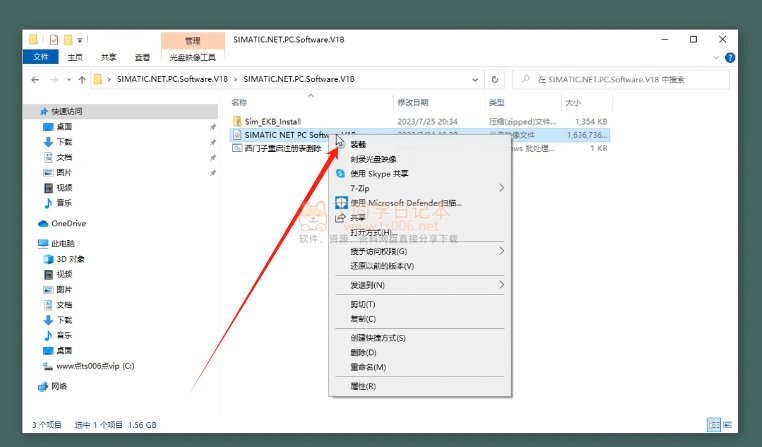Open the 文件 ribbon tab
762x447 pixels.
pos(41,57)
